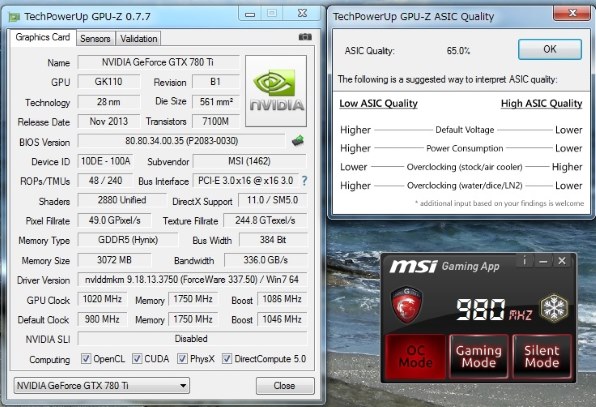
Task: Click the NVIDIA SLI field showing Disabled
Action: (192, 339)
